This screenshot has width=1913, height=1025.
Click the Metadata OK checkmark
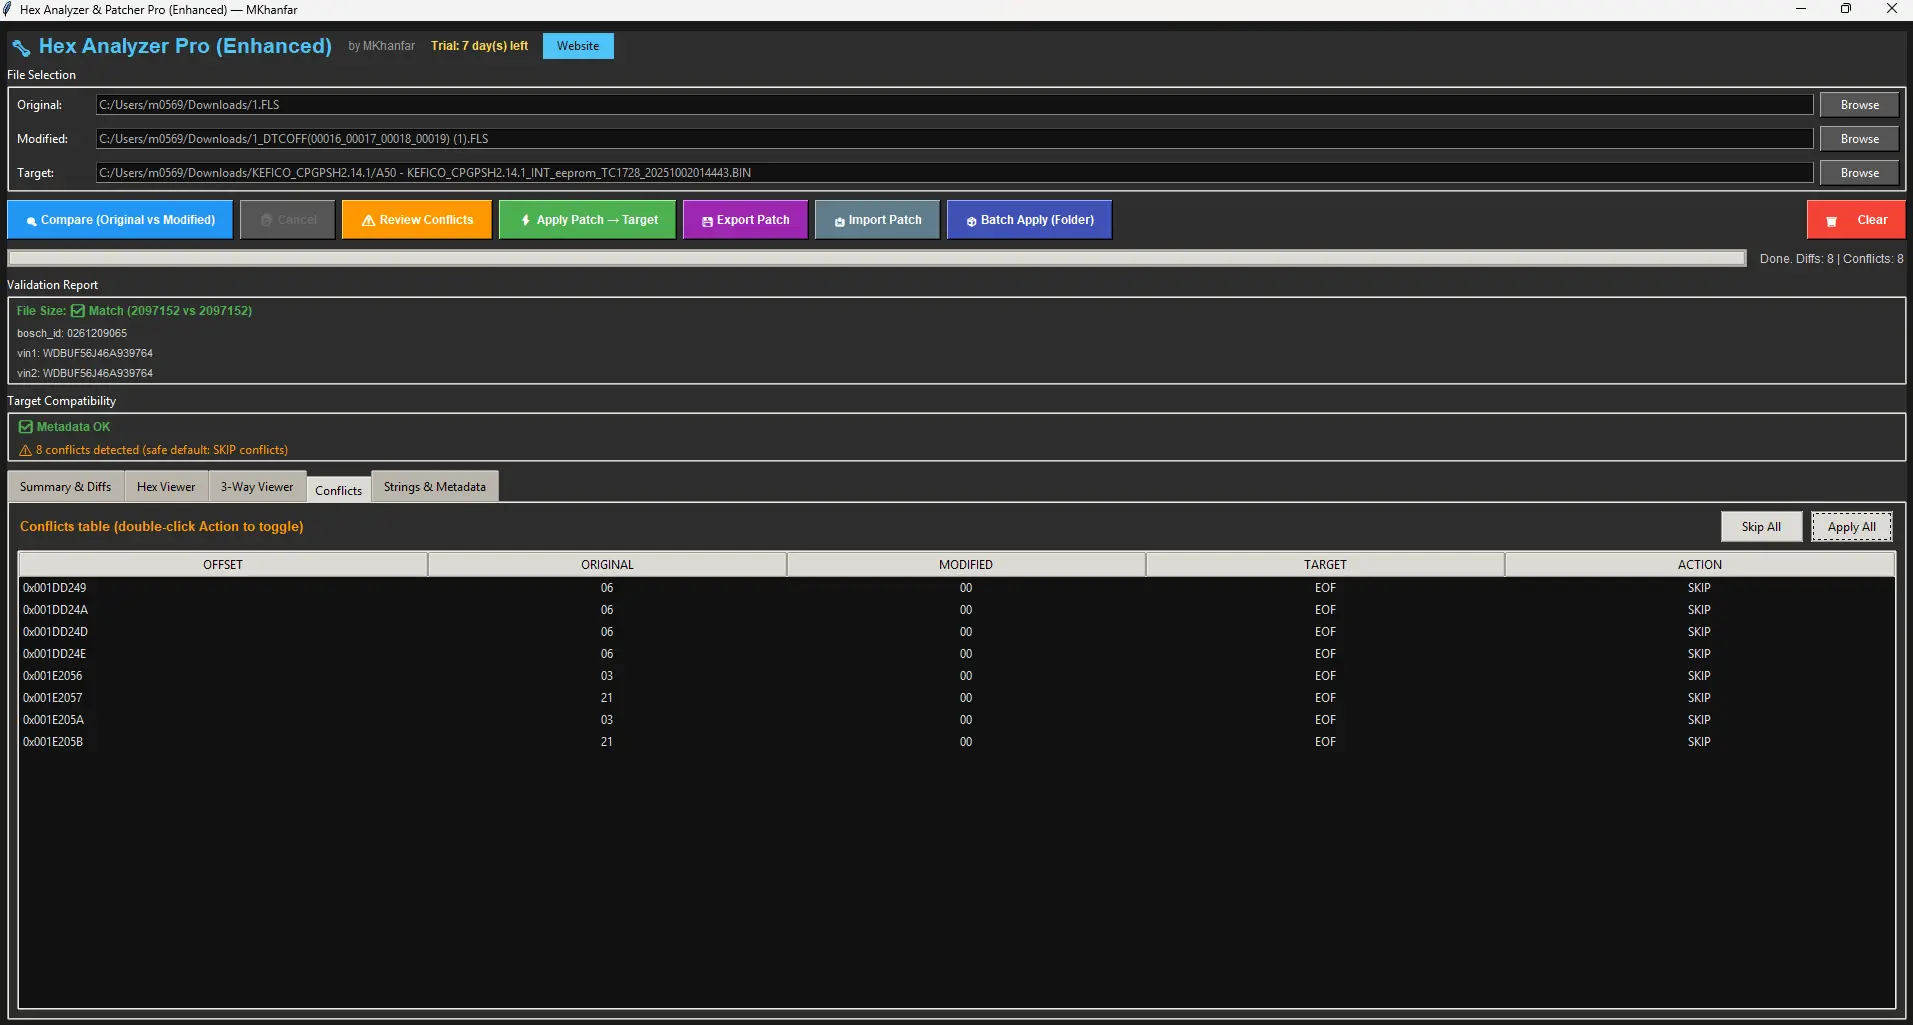click(26, 426)
